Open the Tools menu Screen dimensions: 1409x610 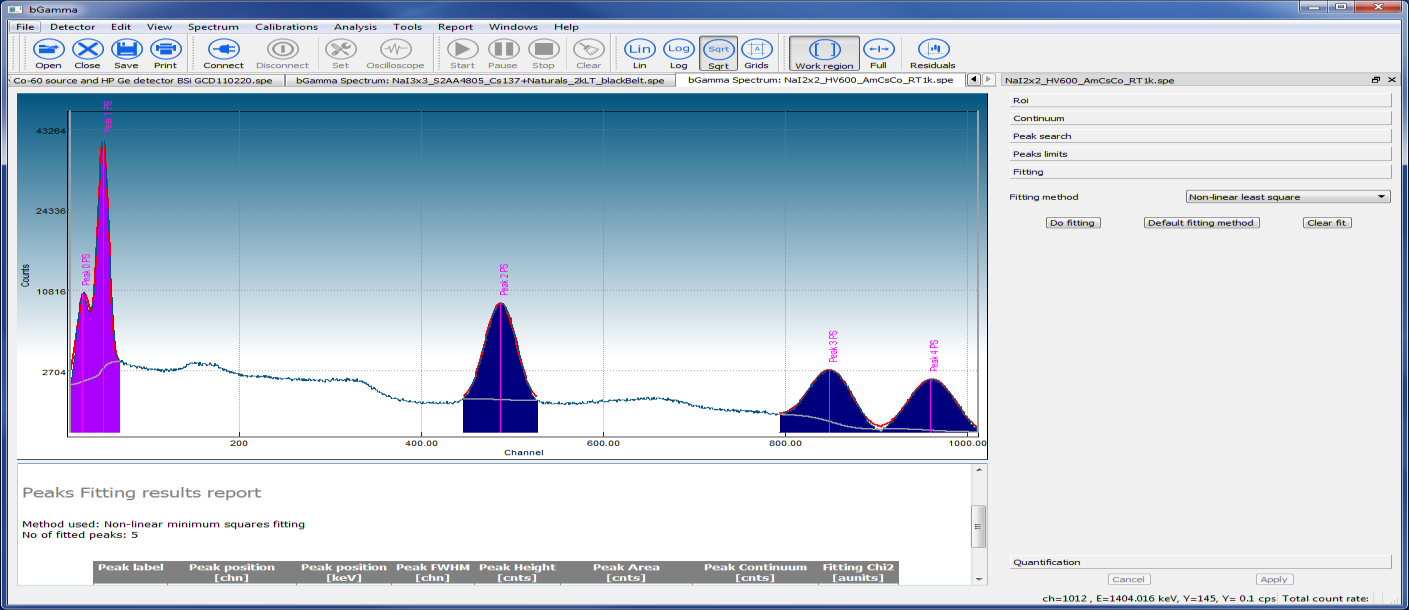pyautogui.click(x=407, y=27)
